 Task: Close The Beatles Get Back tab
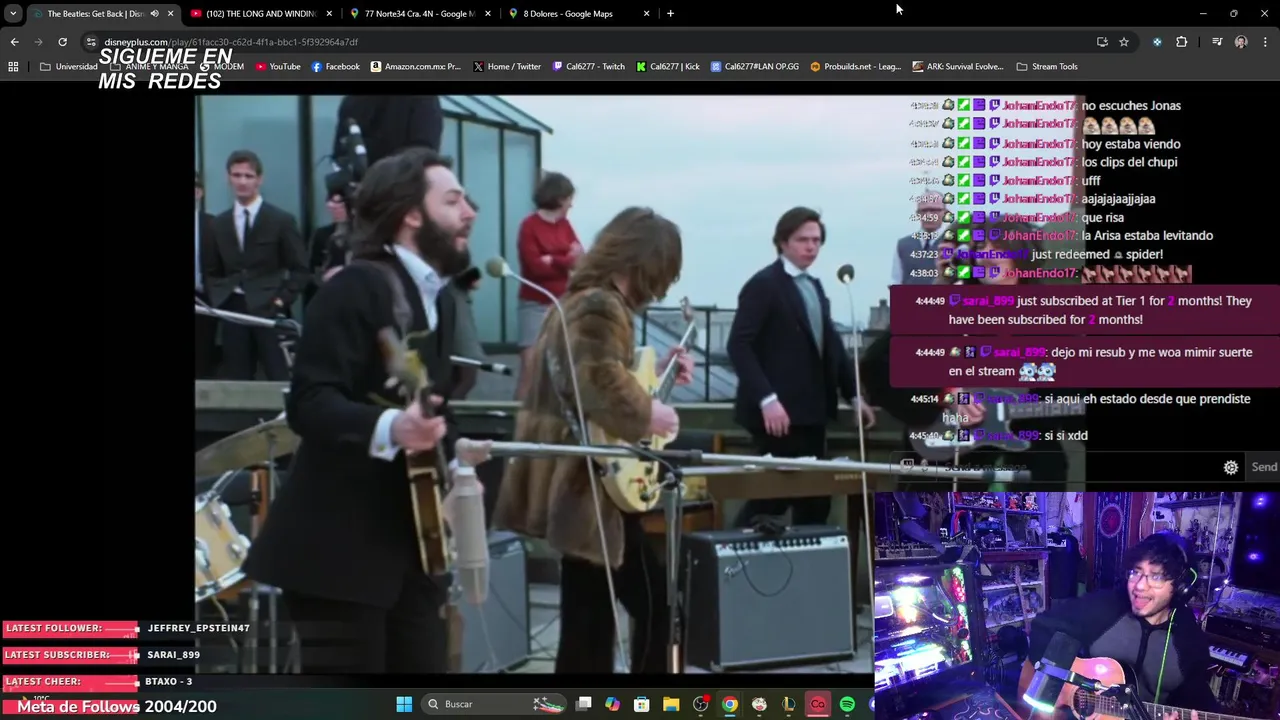point(170,14)
